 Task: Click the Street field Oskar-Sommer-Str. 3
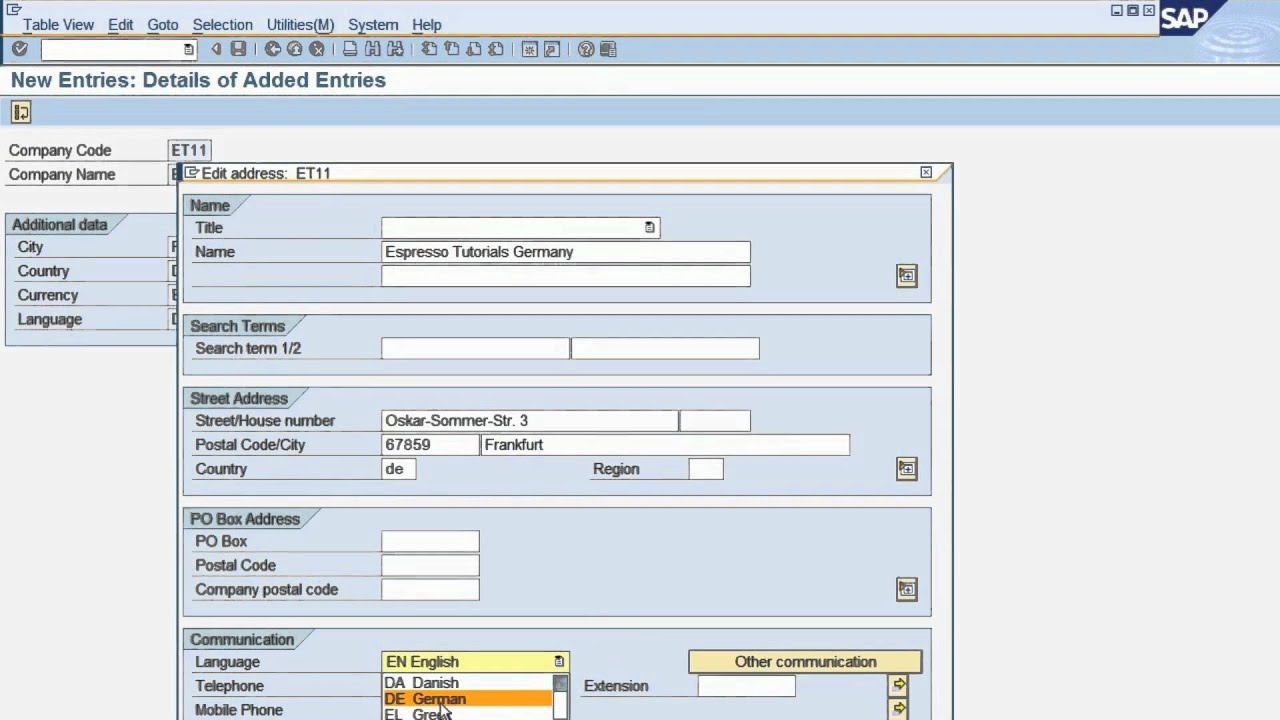[529, 421]
